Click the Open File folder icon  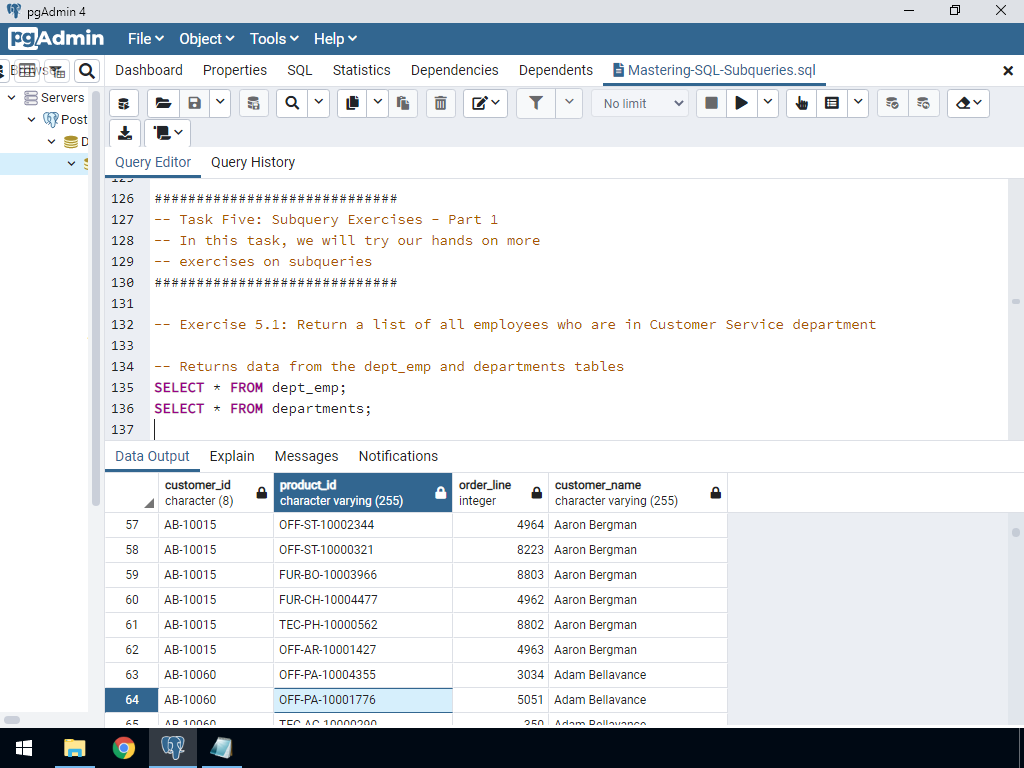163,103
